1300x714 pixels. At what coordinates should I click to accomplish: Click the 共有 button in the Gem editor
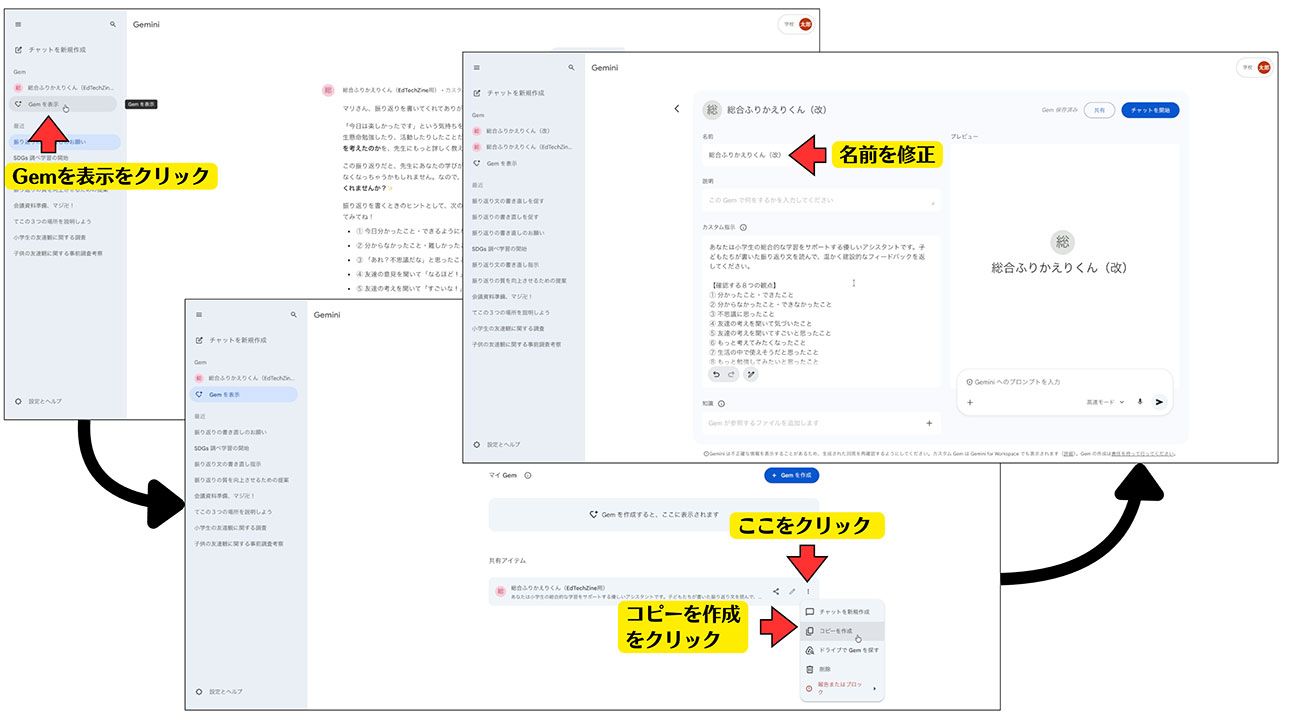click(1099, 110)
